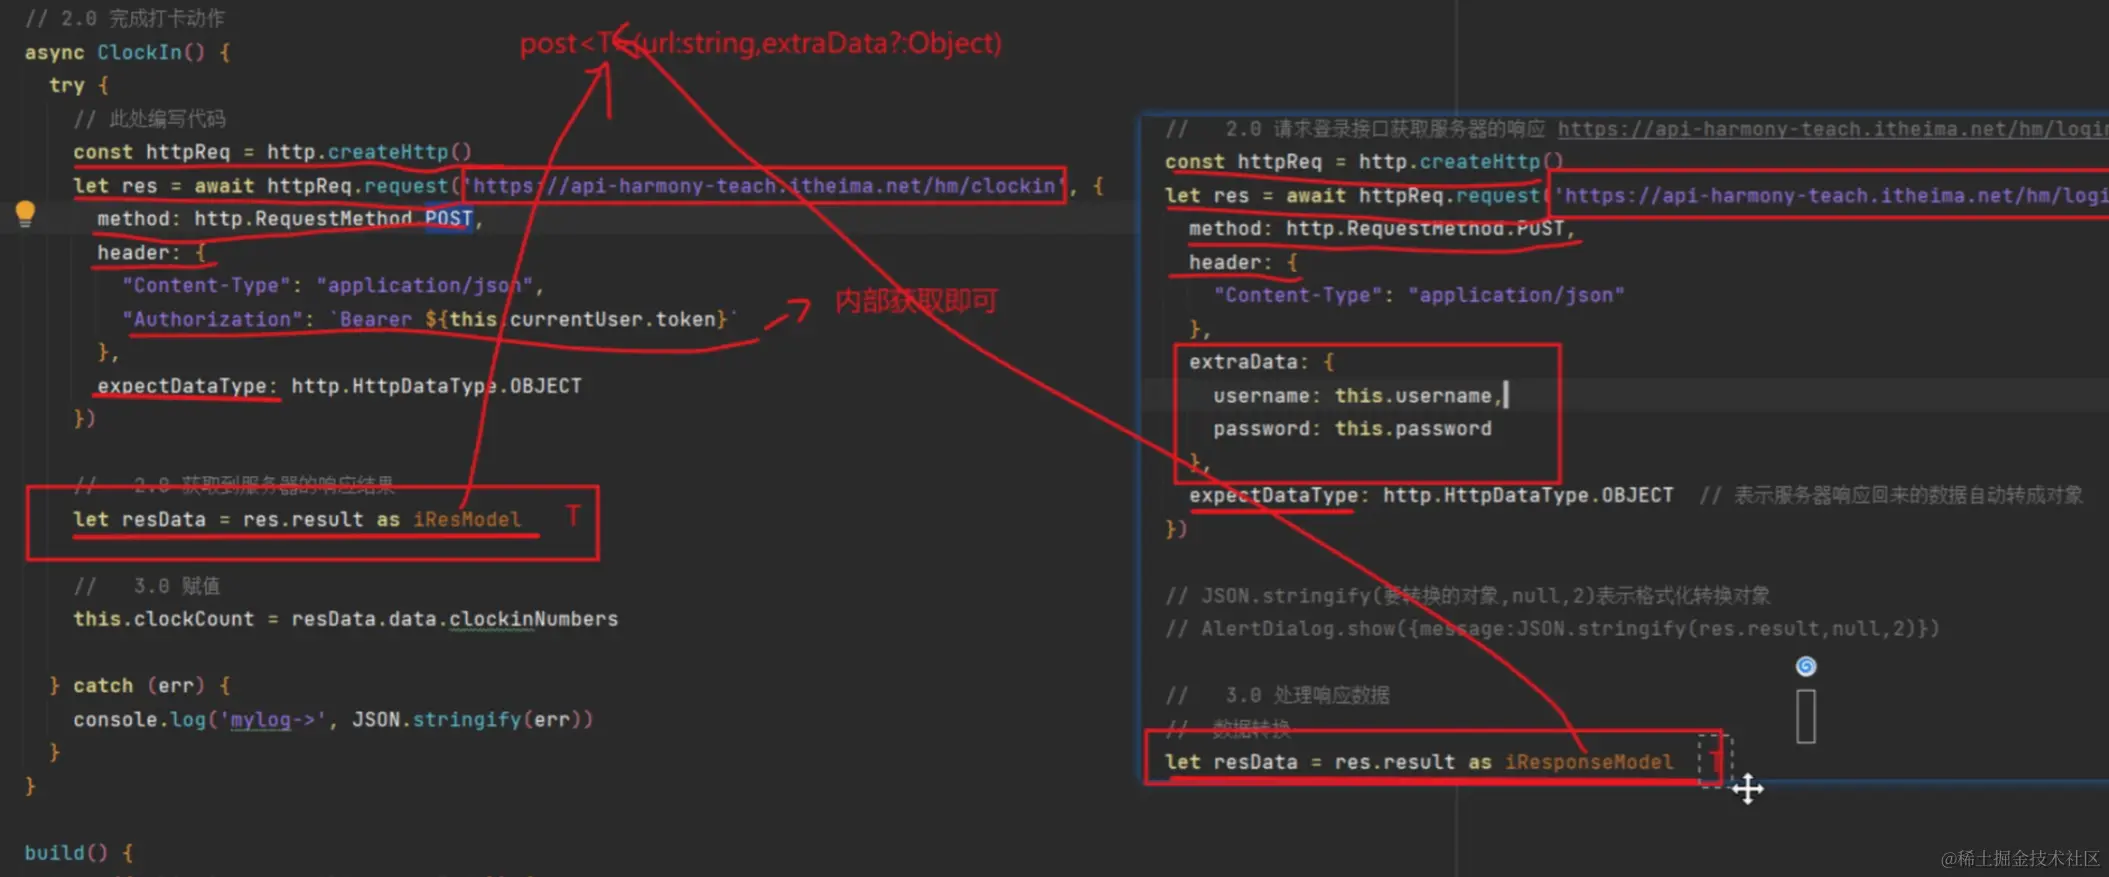Click the yellow lightbulb quick-fix icon
The image size is (2109, 877).
(x=25, y=213)
